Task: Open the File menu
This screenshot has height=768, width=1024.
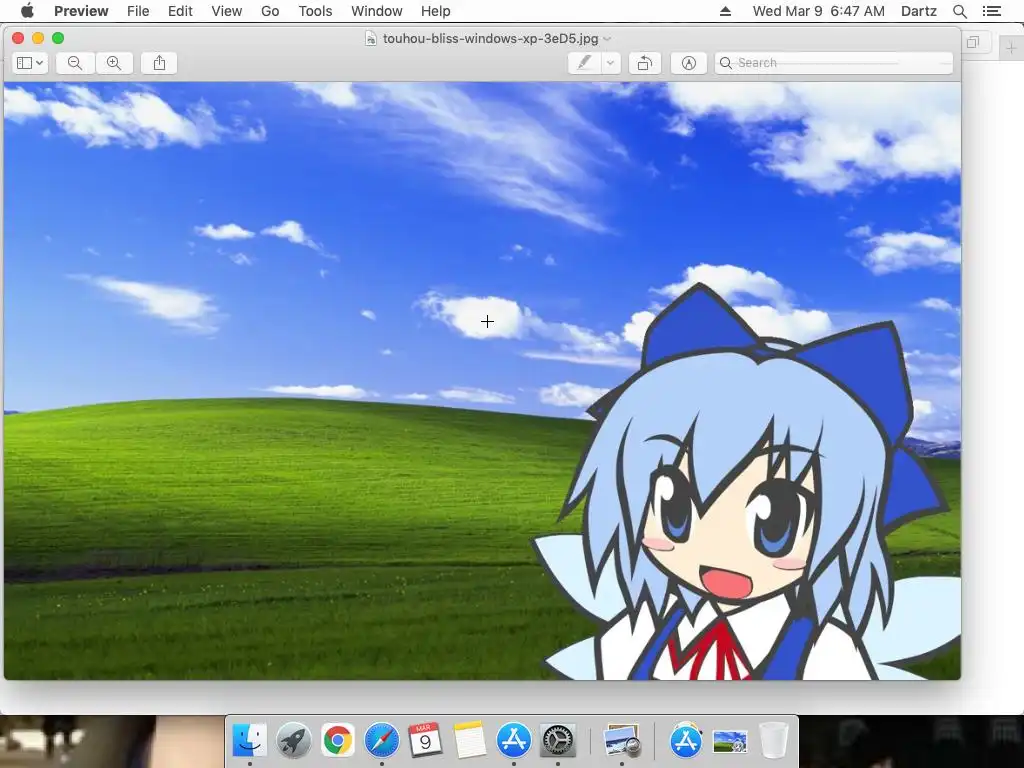Action: (x=138, y=11)
